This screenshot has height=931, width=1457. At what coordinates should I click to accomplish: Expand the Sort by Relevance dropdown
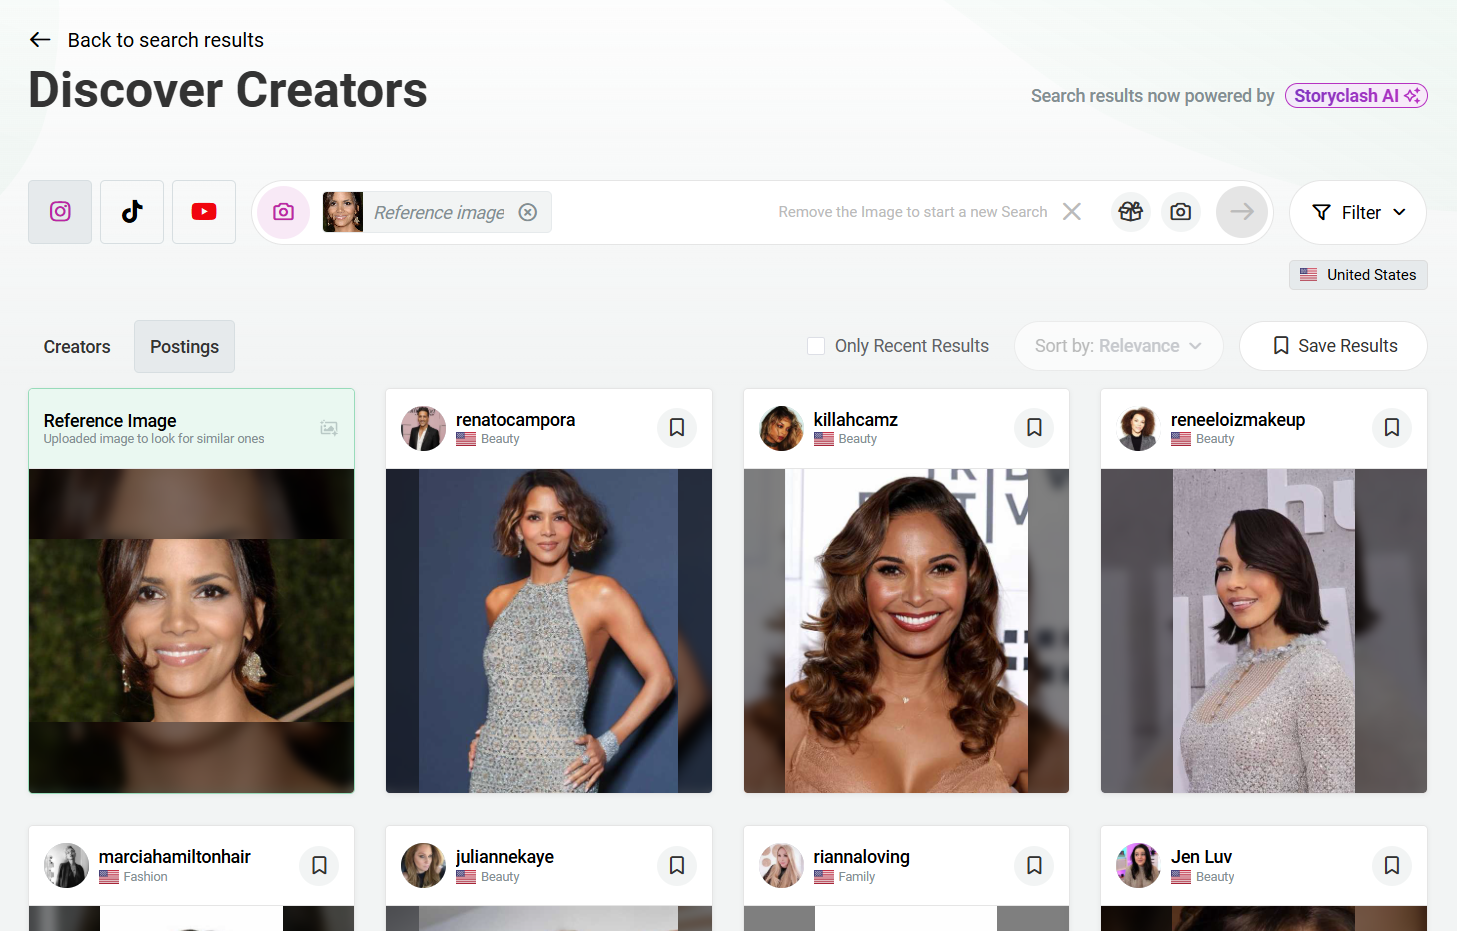point(1118,346)
